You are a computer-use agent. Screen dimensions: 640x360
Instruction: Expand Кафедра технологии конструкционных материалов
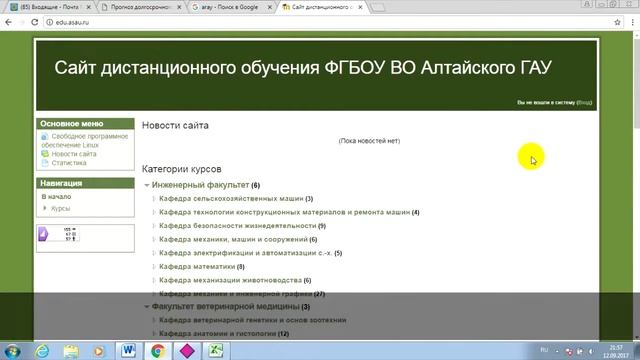154,212
